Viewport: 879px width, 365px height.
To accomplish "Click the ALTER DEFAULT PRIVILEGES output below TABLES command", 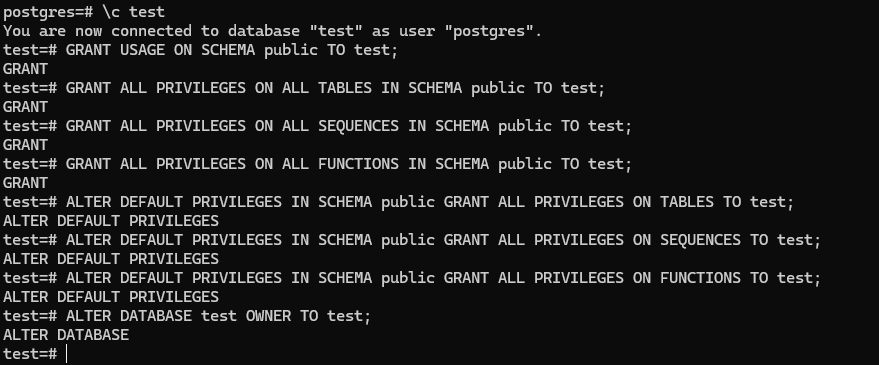I will (x=111, y=221).
